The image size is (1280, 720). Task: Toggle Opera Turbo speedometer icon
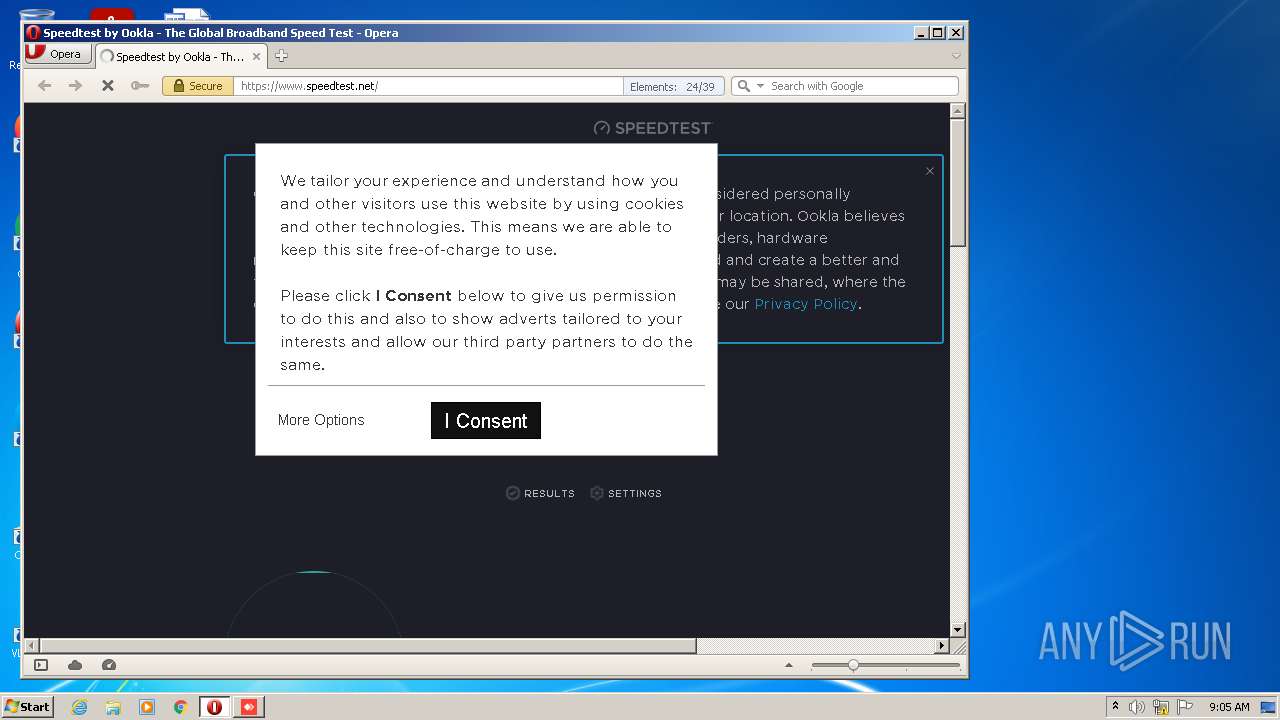[109, 665]
